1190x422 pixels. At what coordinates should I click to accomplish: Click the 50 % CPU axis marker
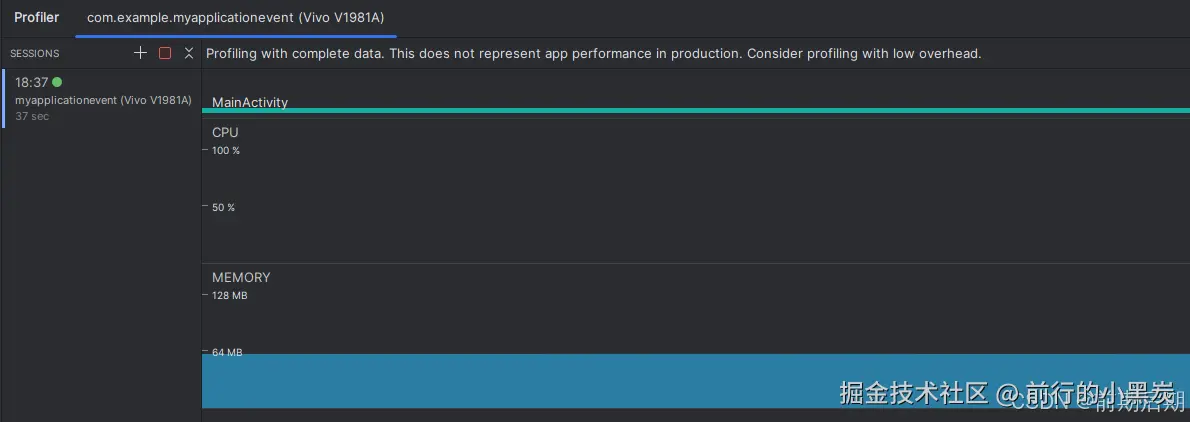tap(223, 208)
